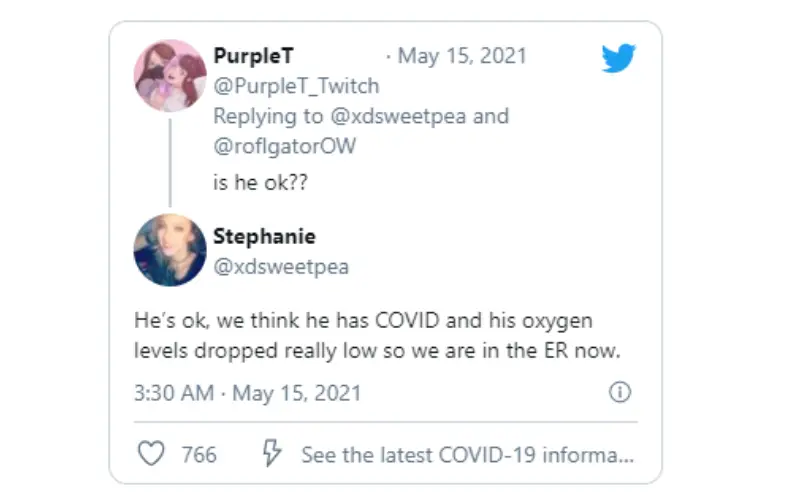Open the @roflgatorOW mention

coord(285,146)
